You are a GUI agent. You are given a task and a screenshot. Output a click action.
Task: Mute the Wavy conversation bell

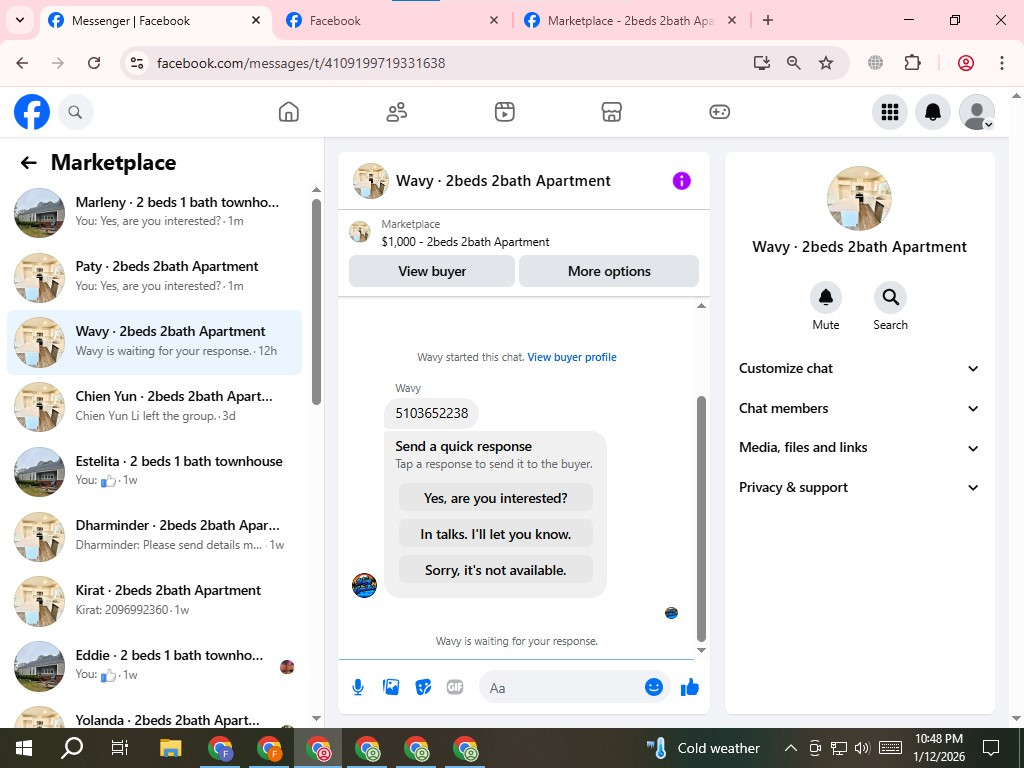[x=825, y=298]
